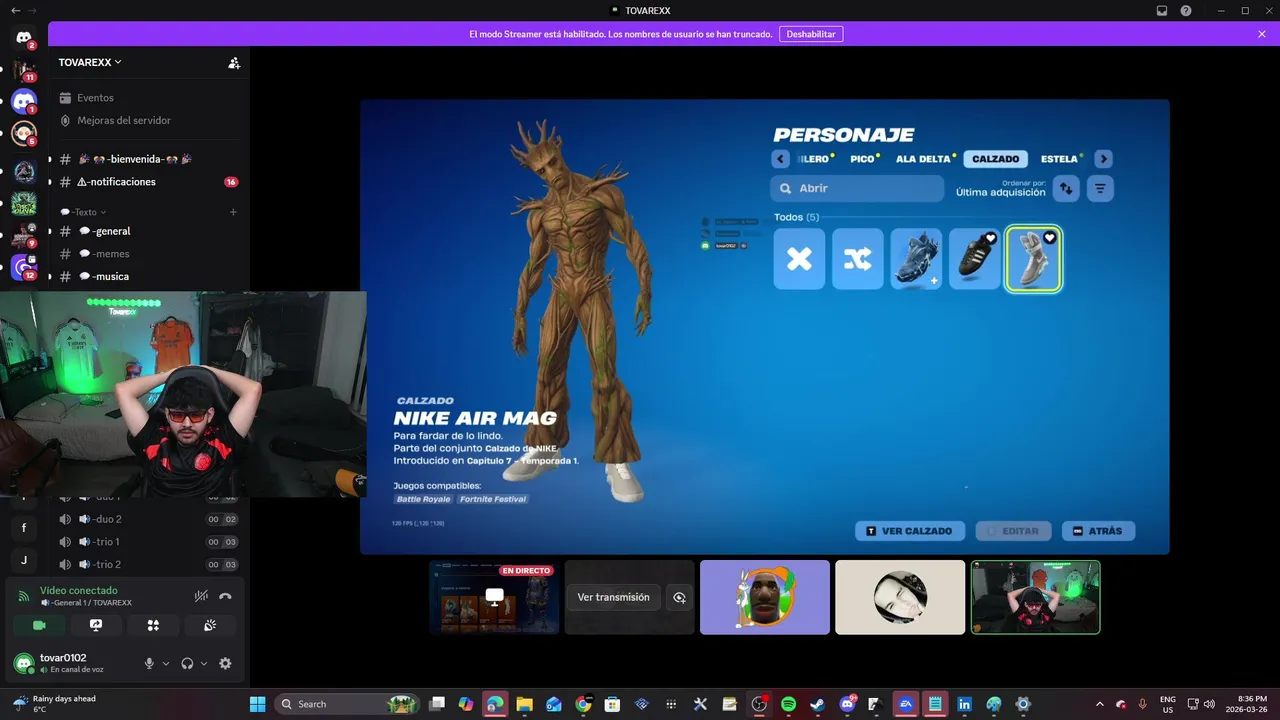The image size is (1280, 720).
Task: Click the tovar0102 user avatar
Action: click(24, 663)
